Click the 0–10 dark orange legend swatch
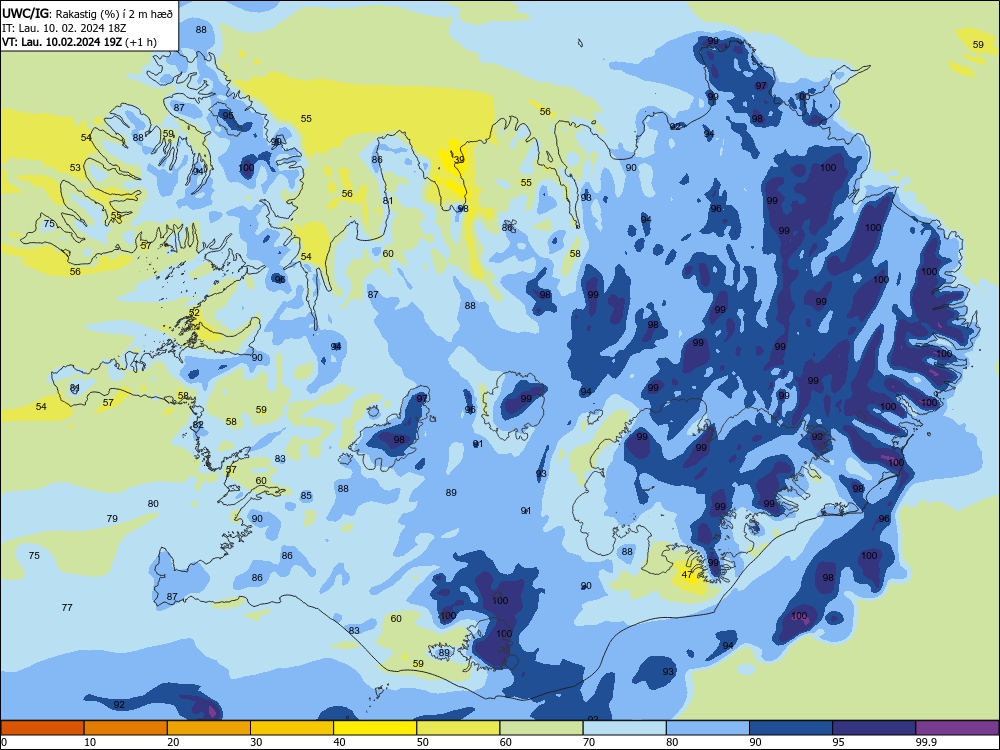 [42, 728]
